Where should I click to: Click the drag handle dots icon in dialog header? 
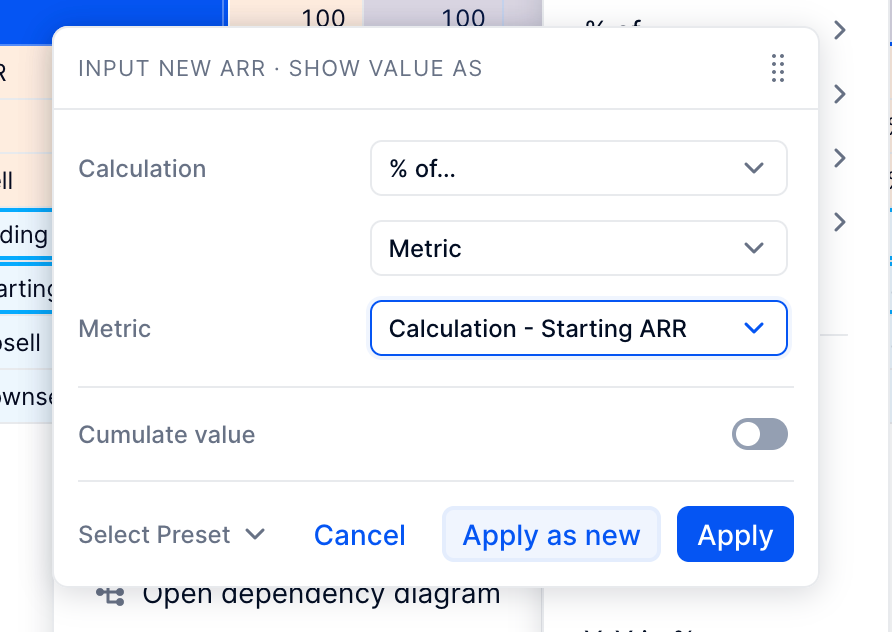coord(778,68)
